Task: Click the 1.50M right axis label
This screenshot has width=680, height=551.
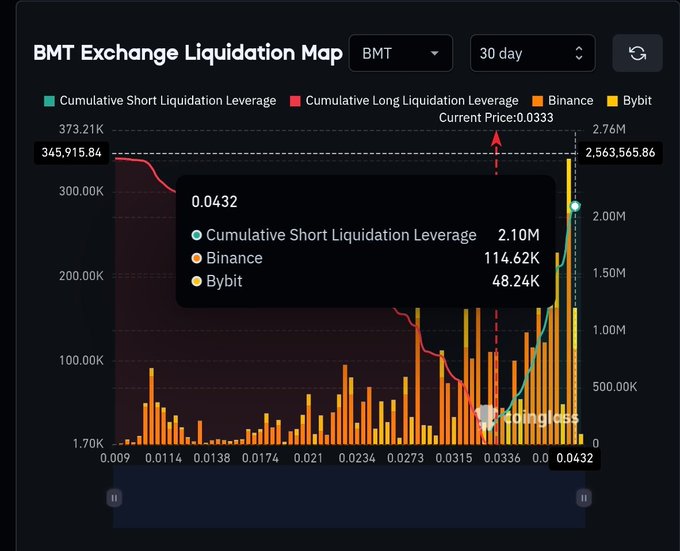Action: tap(609, 273)
